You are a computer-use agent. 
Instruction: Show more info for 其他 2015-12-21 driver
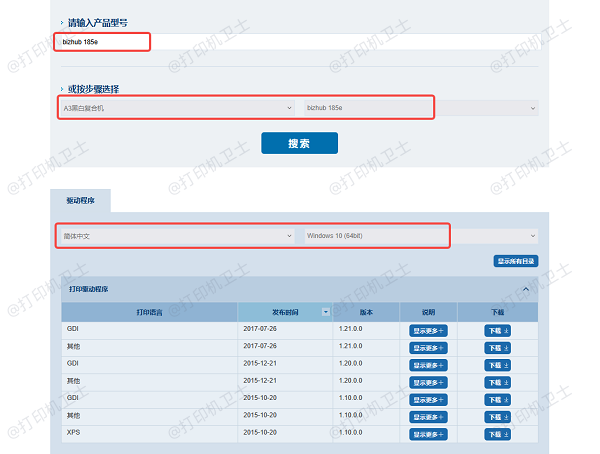point(428,382)
